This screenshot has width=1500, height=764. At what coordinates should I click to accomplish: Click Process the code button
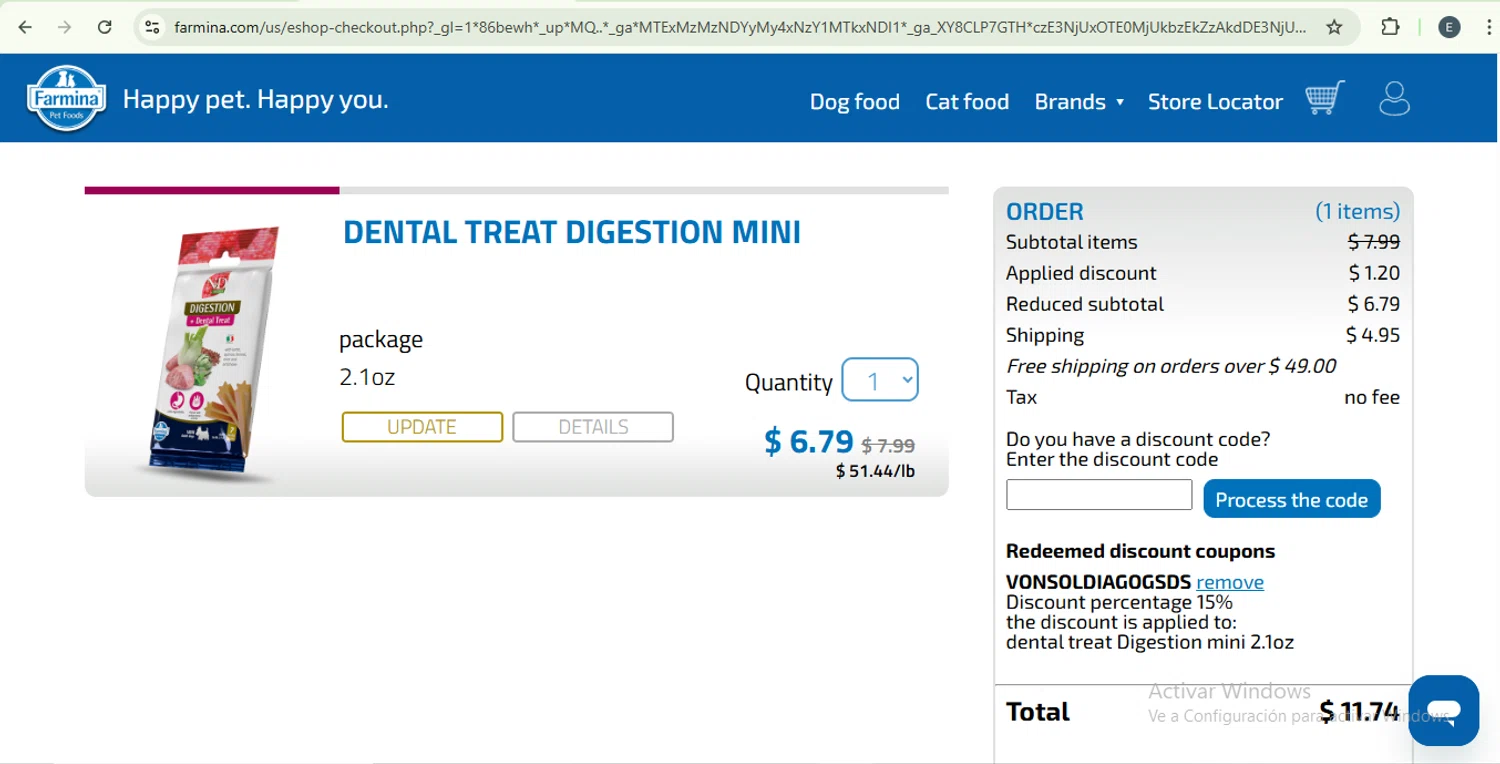pyautogui.click(x=1291, y=499)
